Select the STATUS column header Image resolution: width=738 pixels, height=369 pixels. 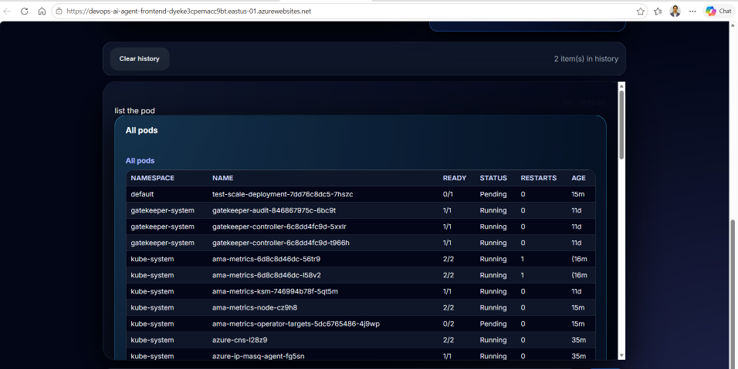coord(493,178)
